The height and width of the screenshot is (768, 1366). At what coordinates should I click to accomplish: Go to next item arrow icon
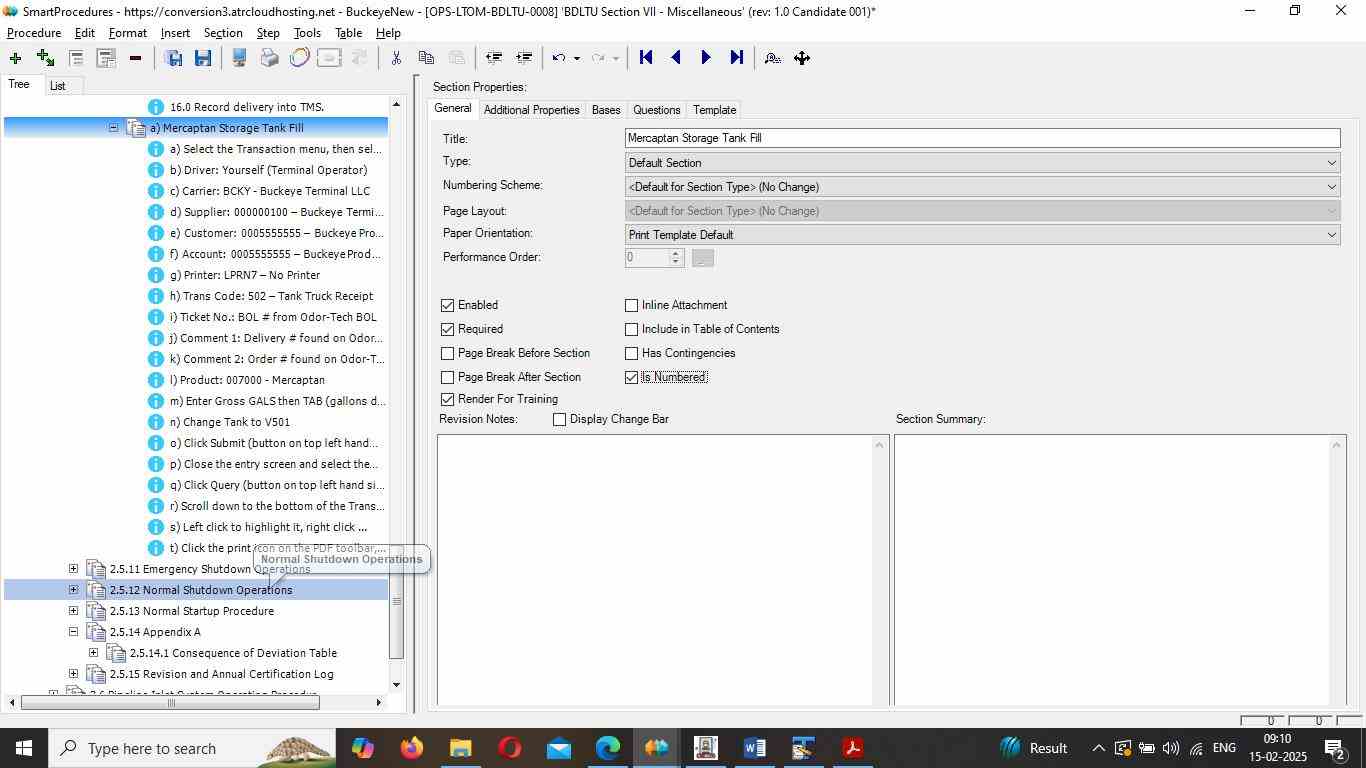(706, 58)
